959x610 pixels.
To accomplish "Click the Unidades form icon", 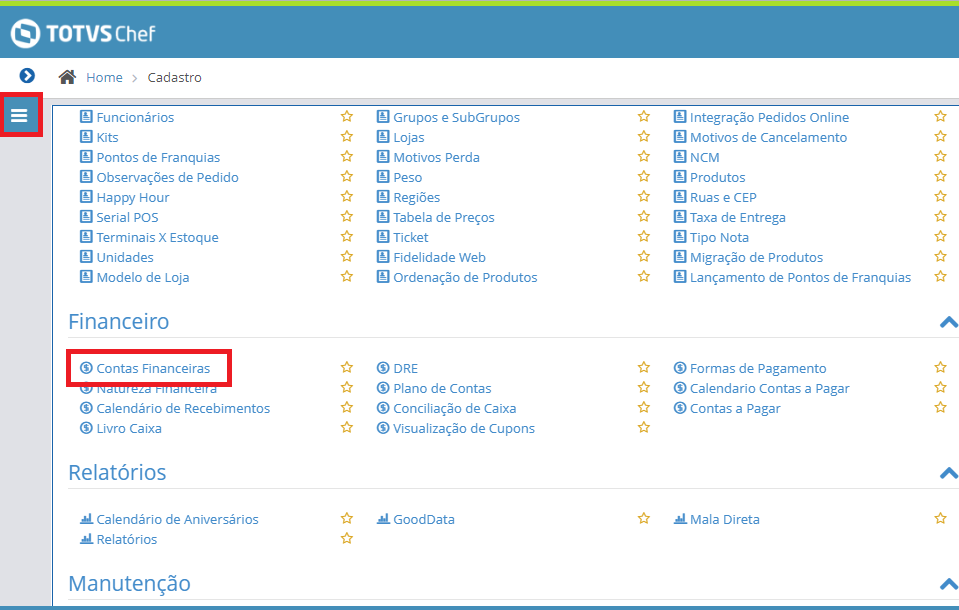I will (86, 256).
